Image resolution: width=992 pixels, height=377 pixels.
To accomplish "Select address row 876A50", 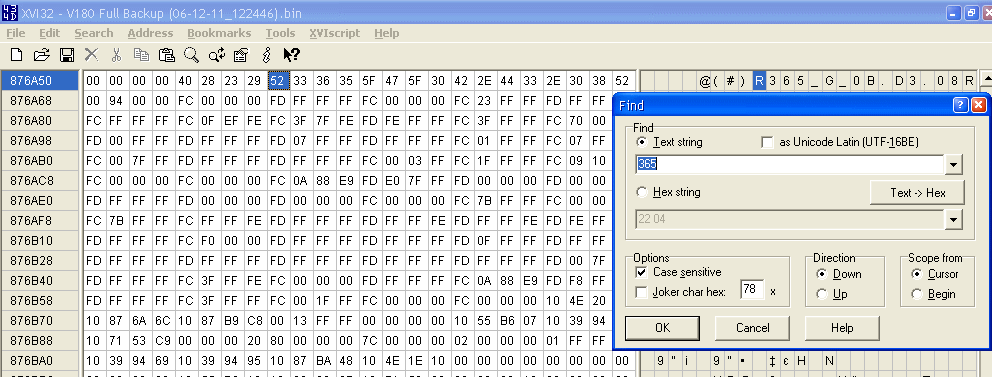I will click(x=40, y=80).
